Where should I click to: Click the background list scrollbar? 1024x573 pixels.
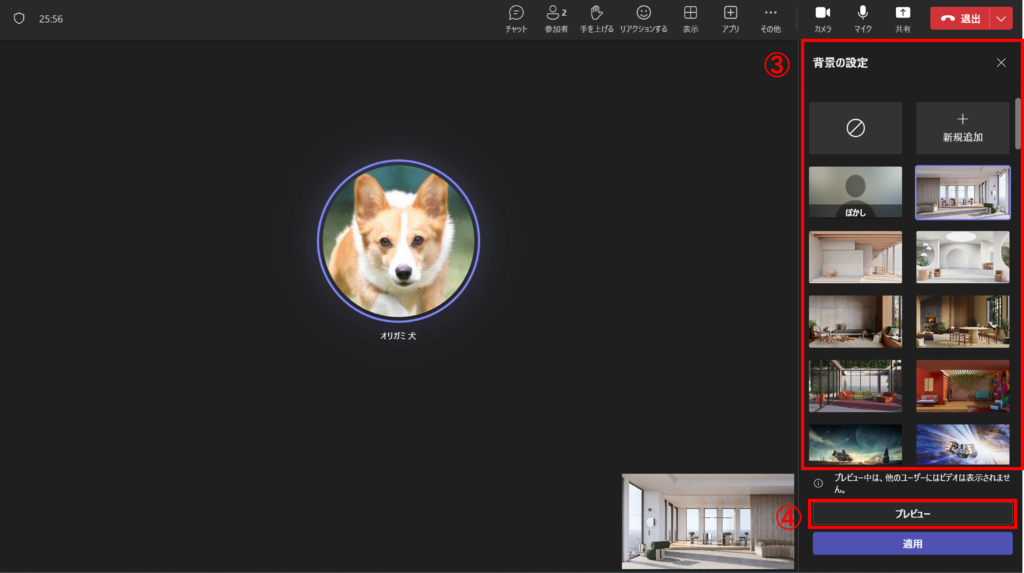coord(1018,122)
